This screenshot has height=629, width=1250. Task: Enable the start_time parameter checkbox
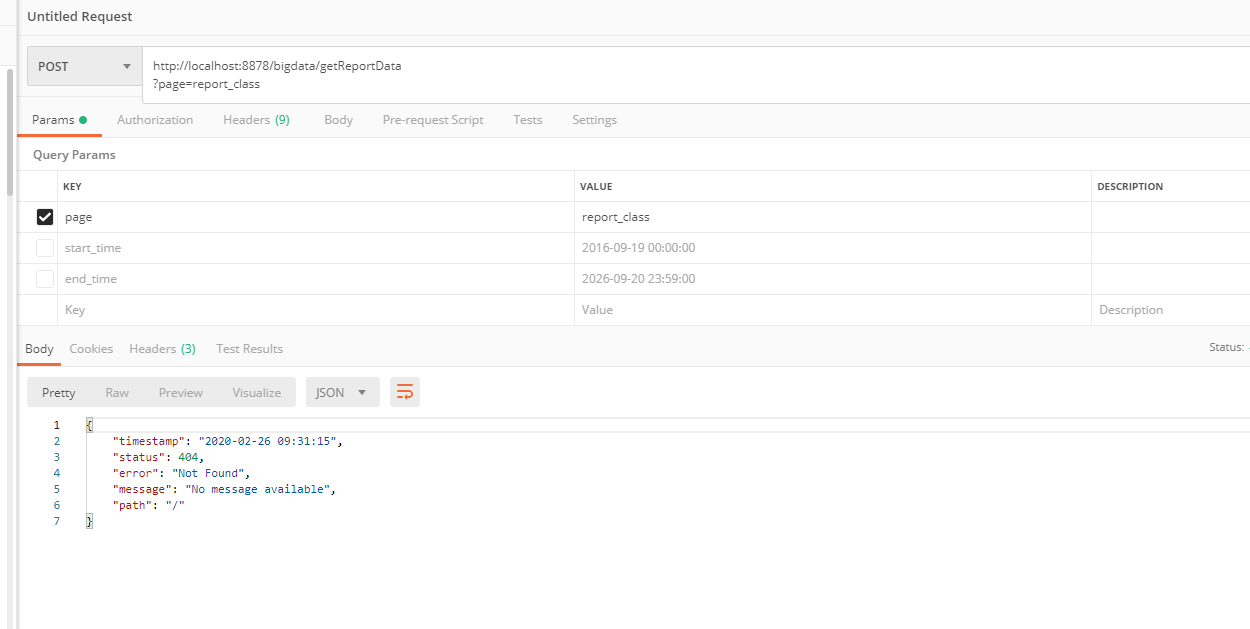[45, 248]
